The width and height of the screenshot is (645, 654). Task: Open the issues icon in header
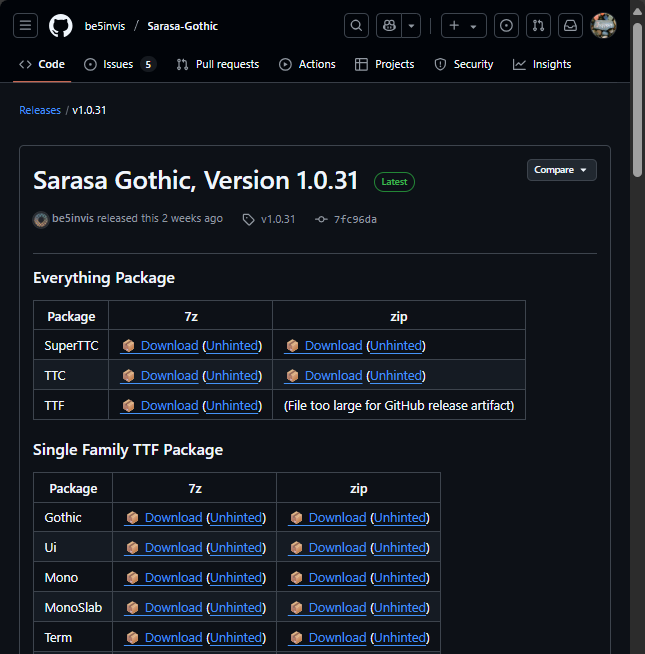(507, 26)
